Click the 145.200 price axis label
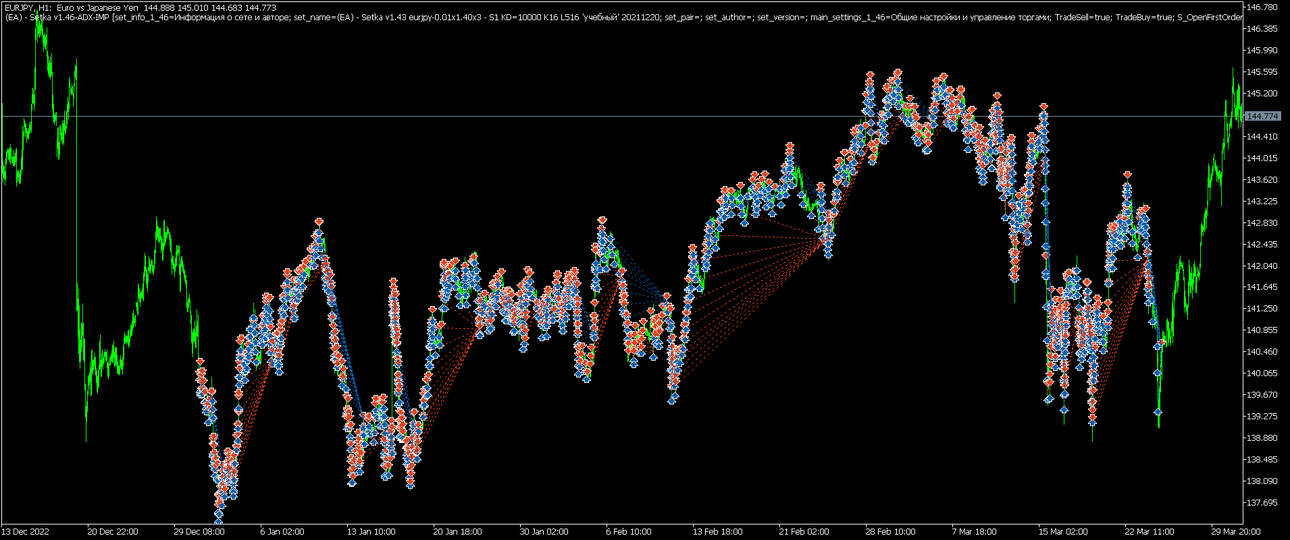1290x540 pixels. point(1264,94)
